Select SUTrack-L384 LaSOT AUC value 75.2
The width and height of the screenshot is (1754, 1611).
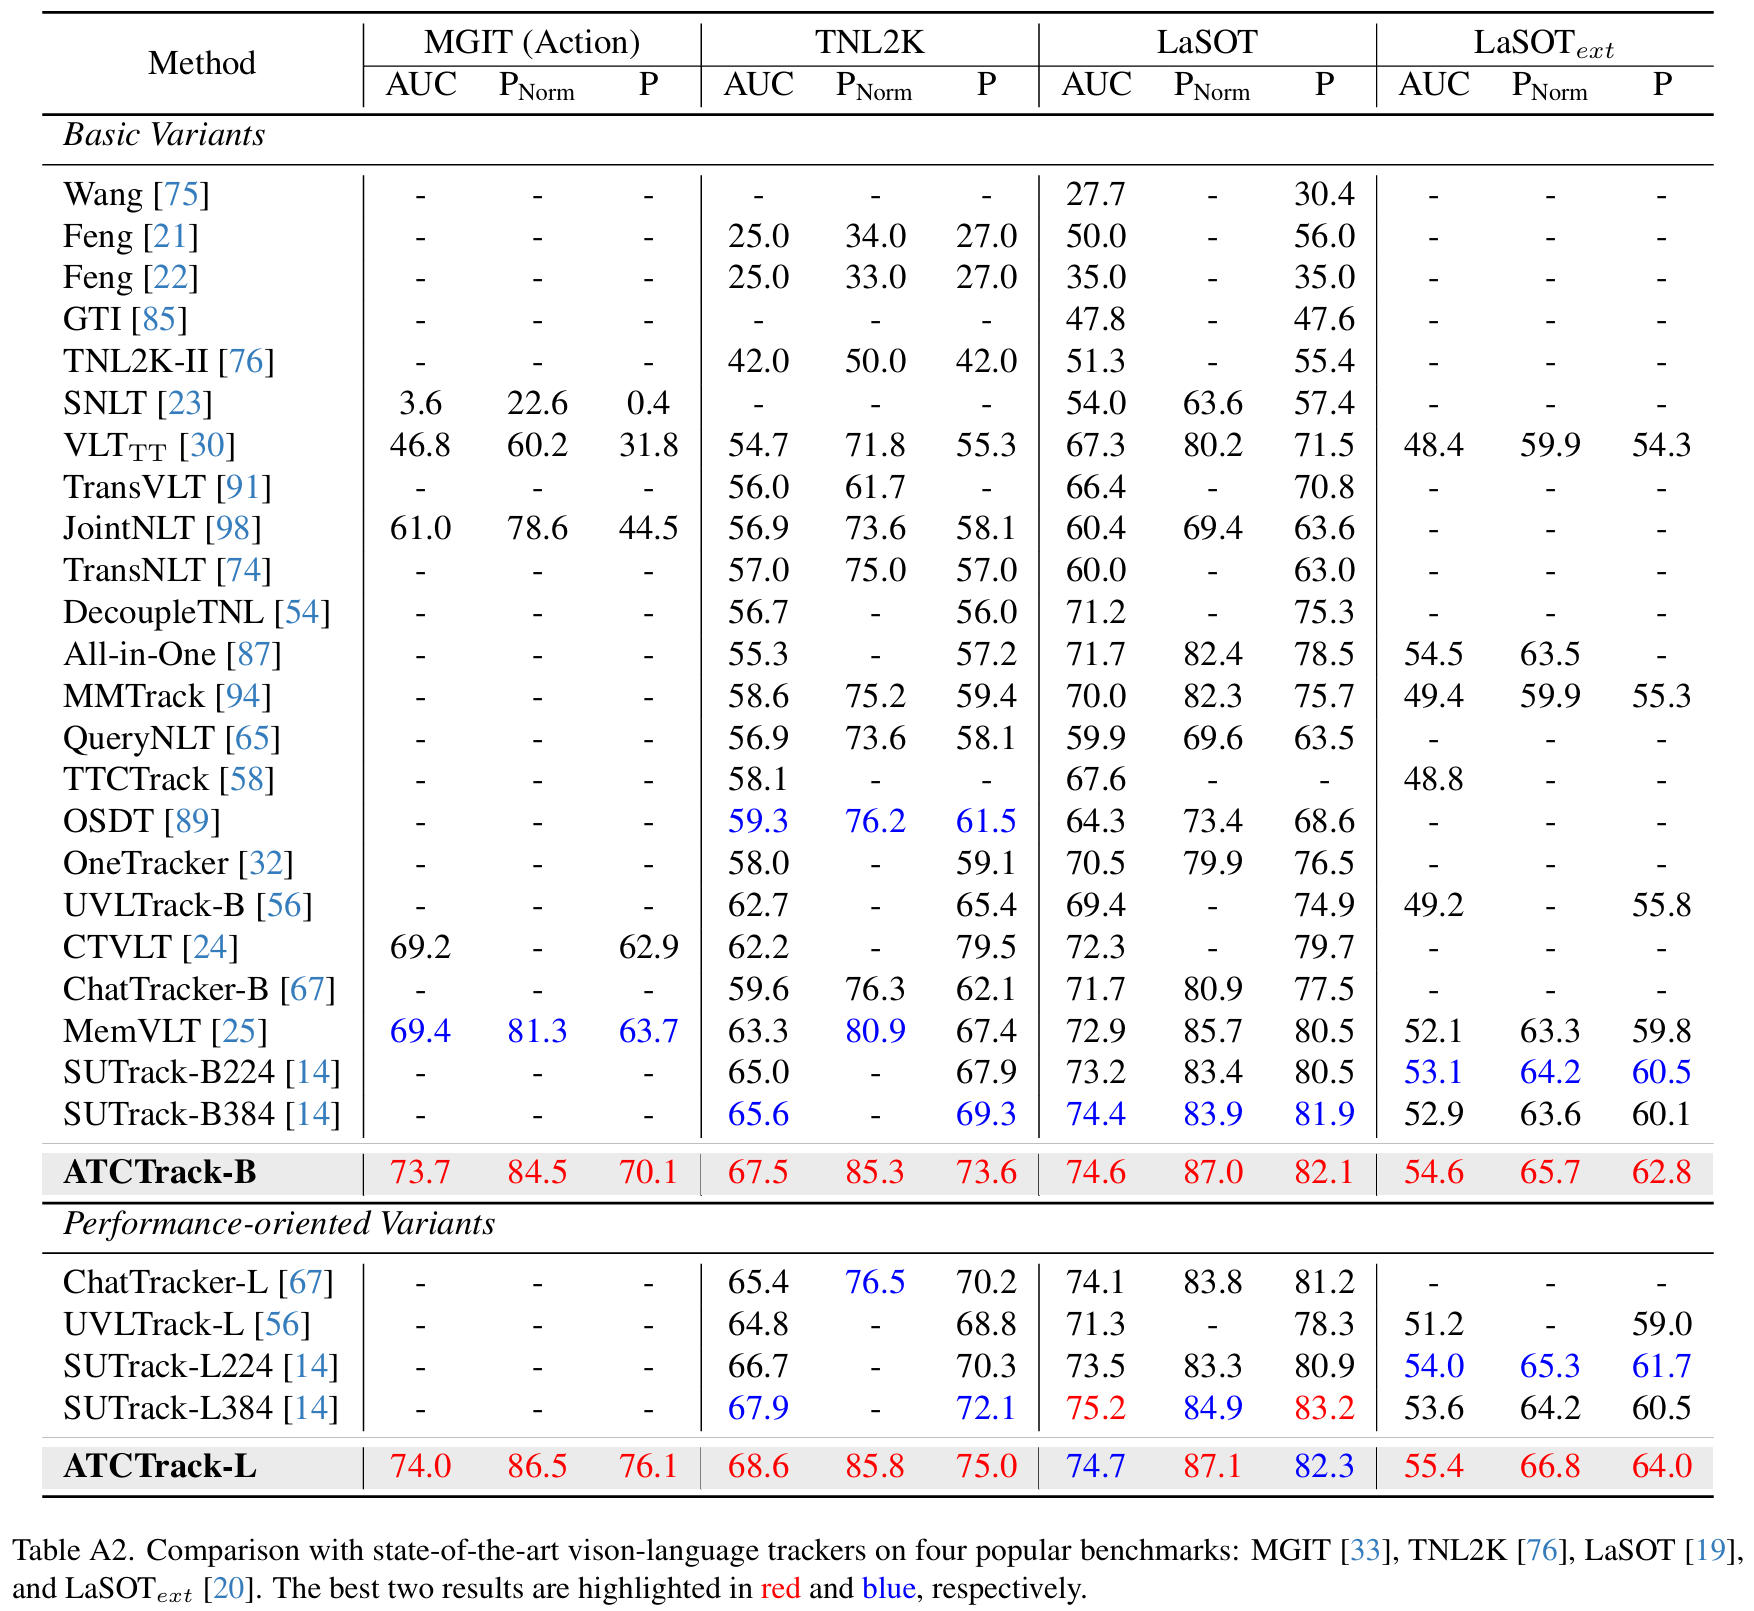pos(1096,1408)
